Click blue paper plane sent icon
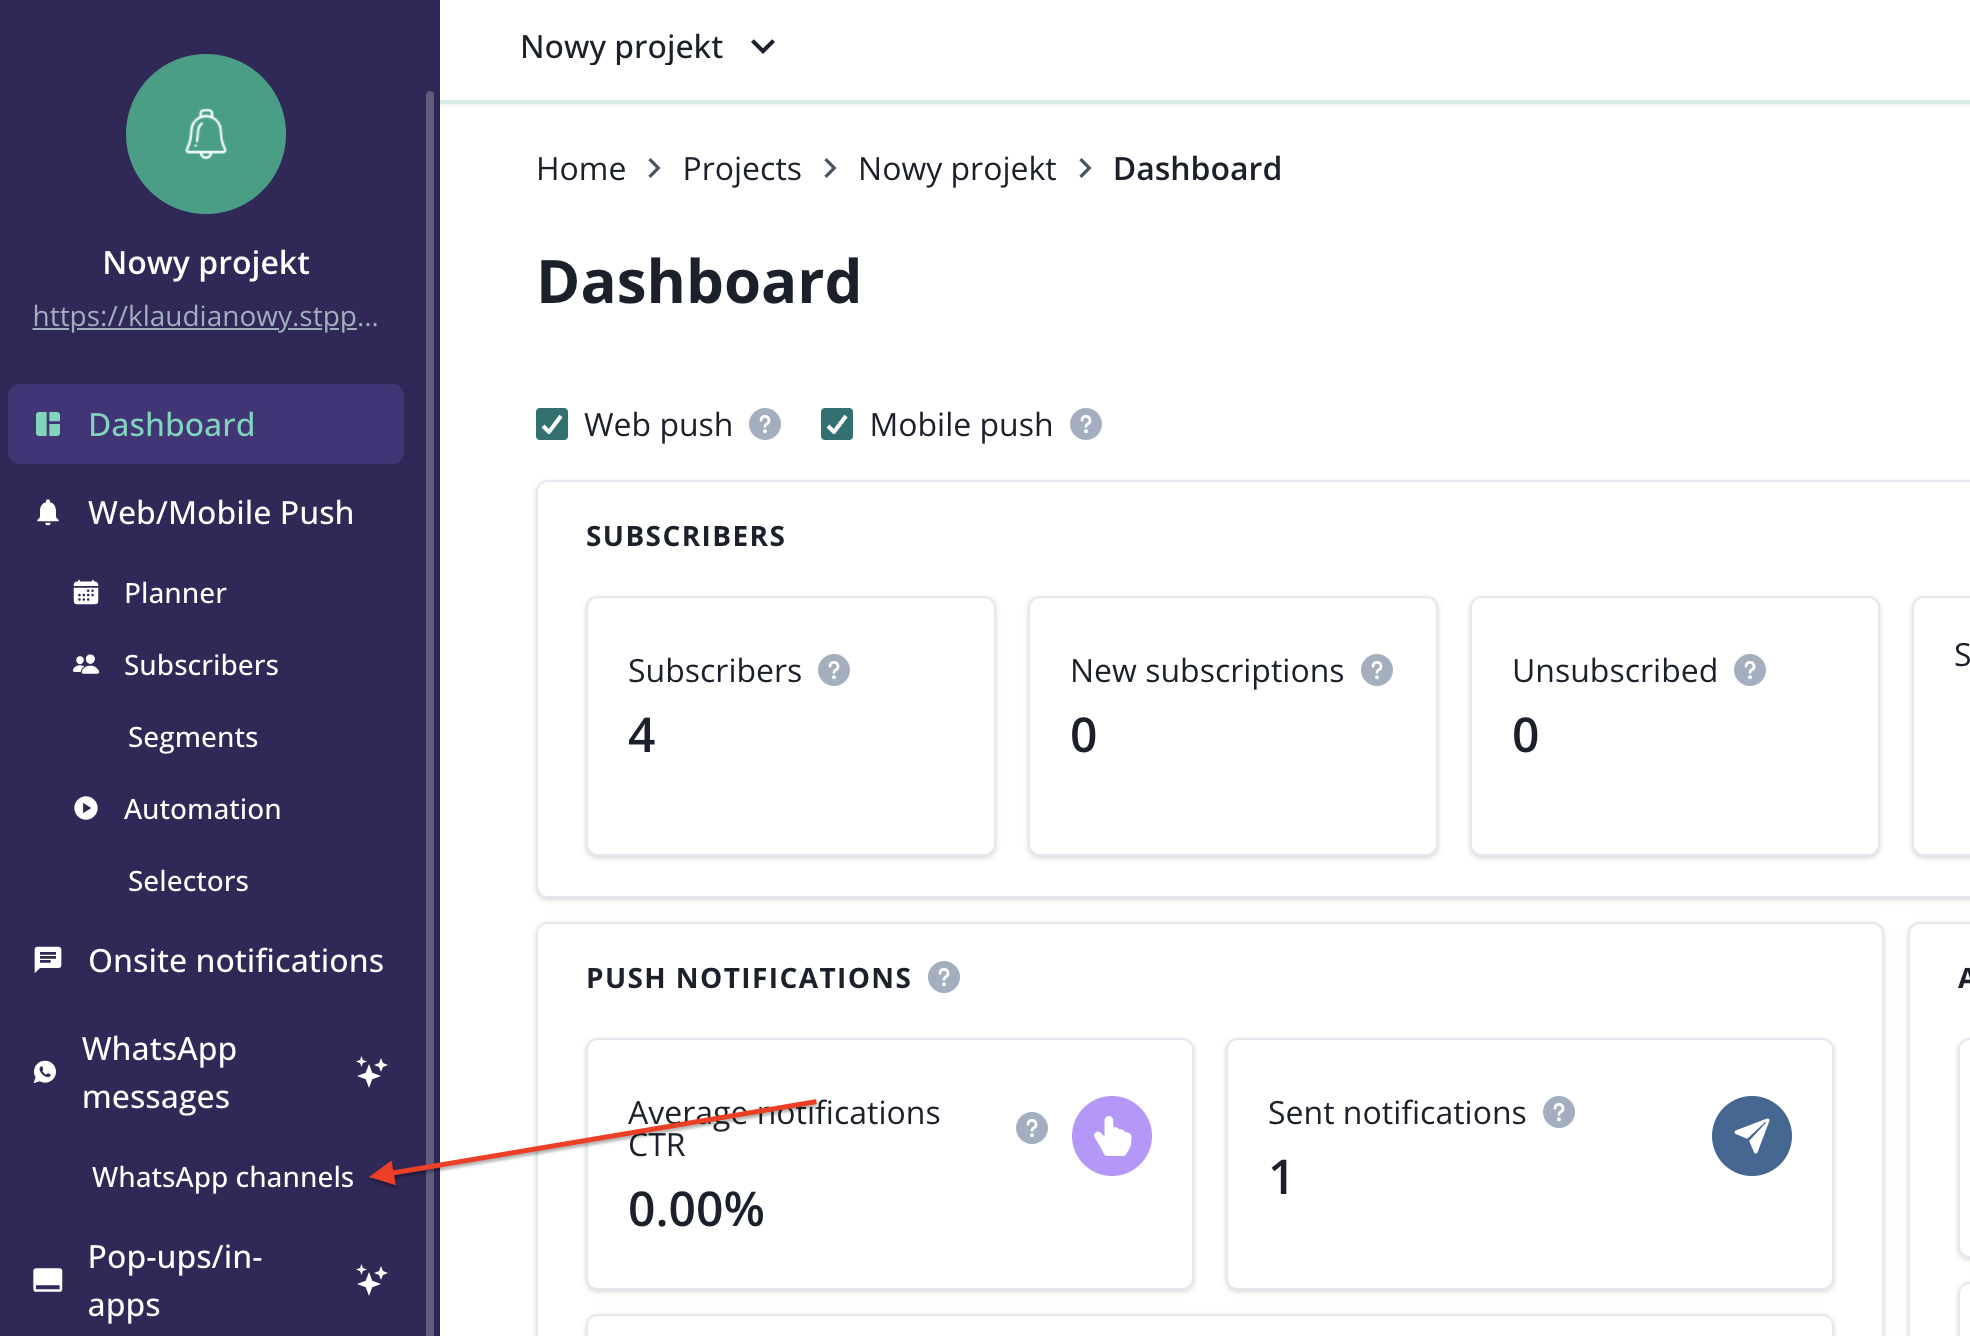The image size is (1970, 1336). point(1751,1136)
